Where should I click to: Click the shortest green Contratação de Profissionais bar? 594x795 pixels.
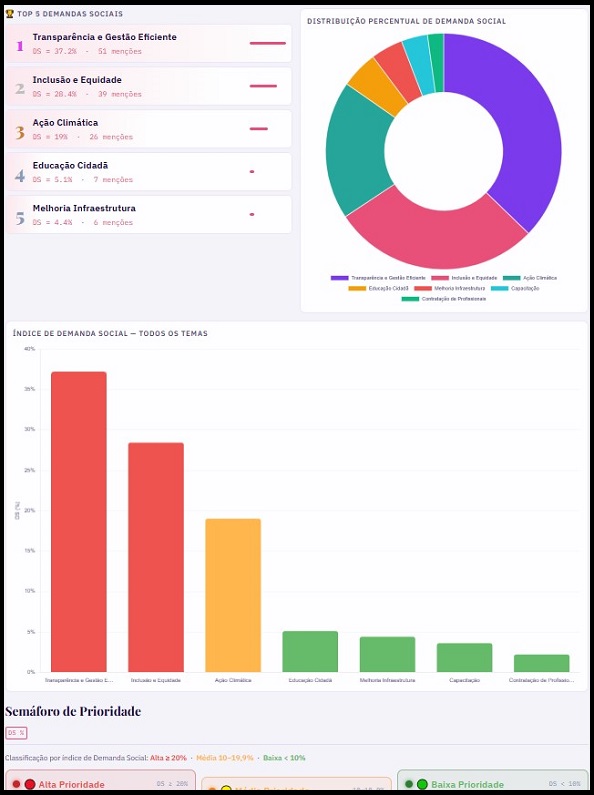[541, 663]
